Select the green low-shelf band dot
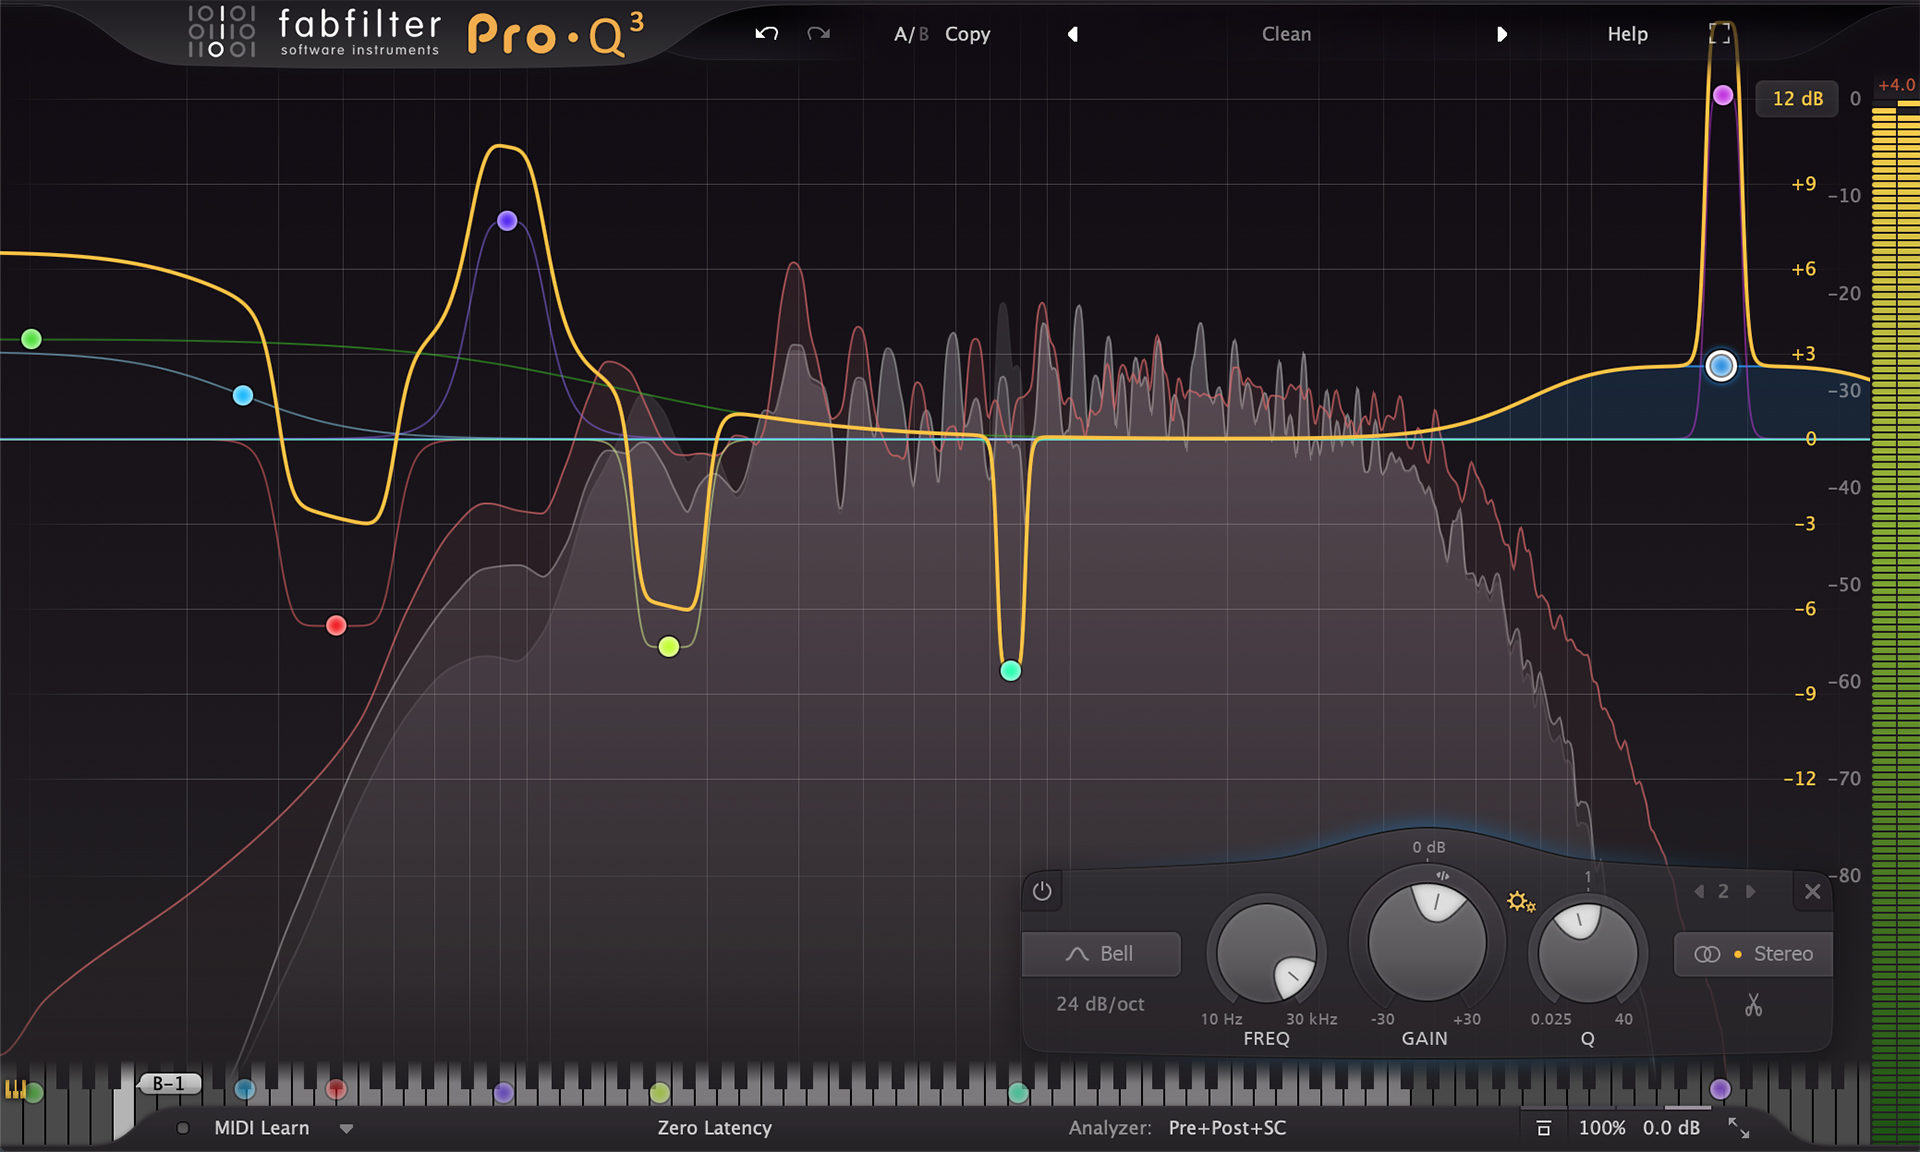1920x1152 pixels. [x=31, y=339]
